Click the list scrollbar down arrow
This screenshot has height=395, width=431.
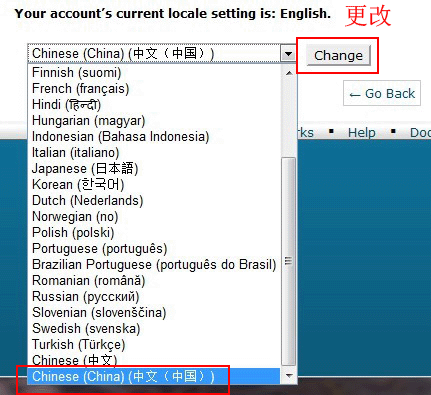point(289,376)
